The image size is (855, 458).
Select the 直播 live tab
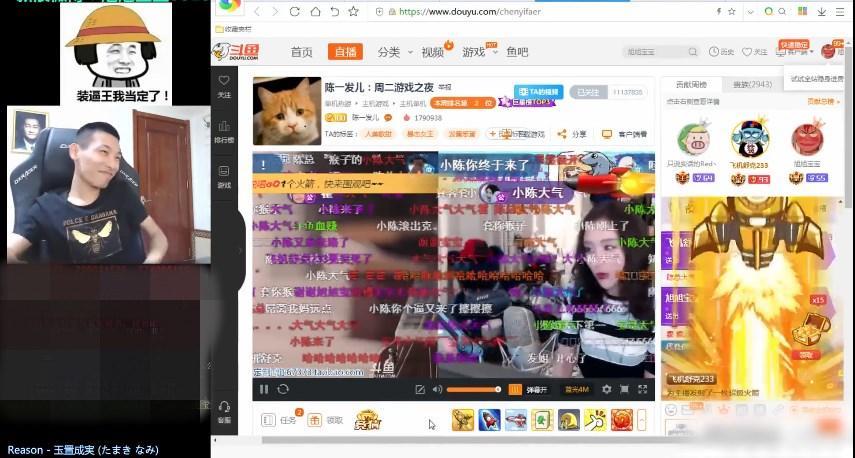[x=346, y=52]
